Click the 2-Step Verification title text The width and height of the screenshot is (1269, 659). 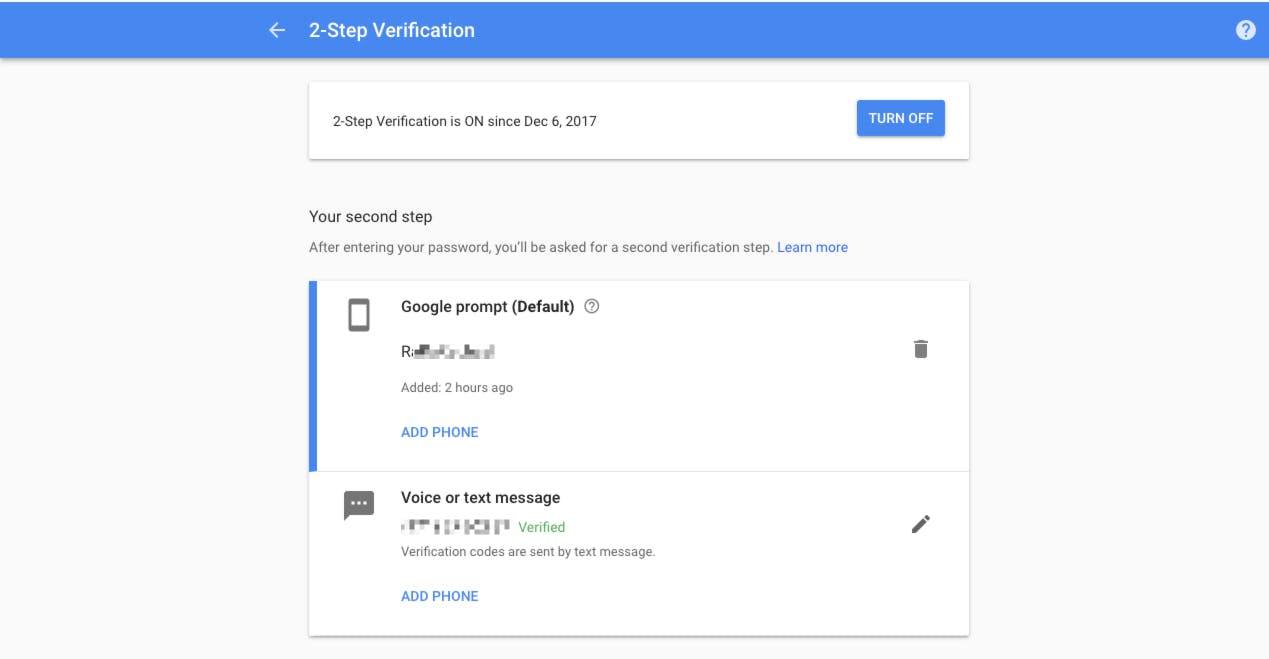point(389,30)
